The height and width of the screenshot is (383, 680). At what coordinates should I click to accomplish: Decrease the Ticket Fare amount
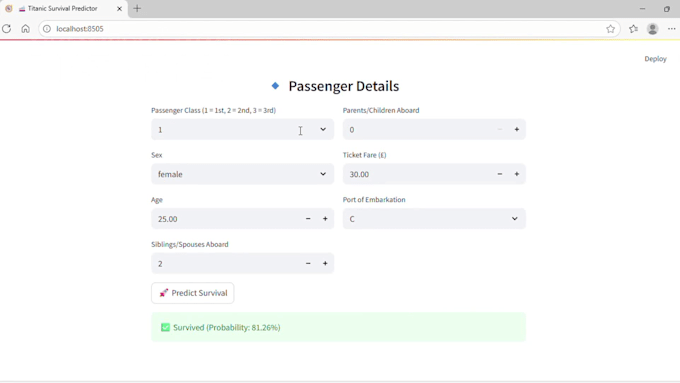(500, 174)
